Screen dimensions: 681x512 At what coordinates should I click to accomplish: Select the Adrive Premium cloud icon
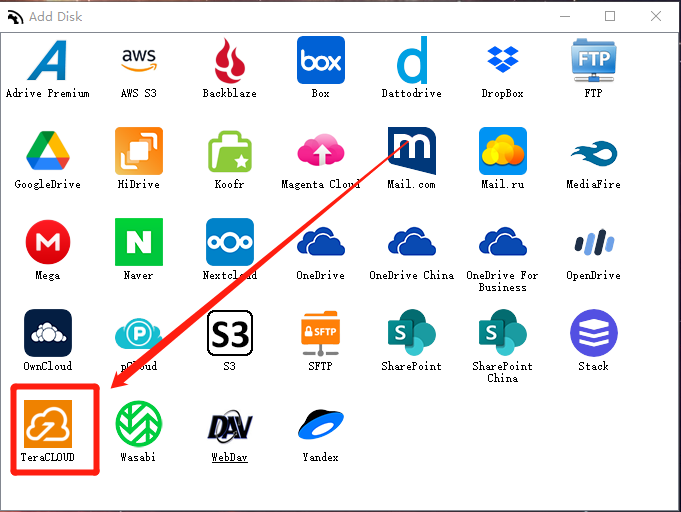[48, 60]
